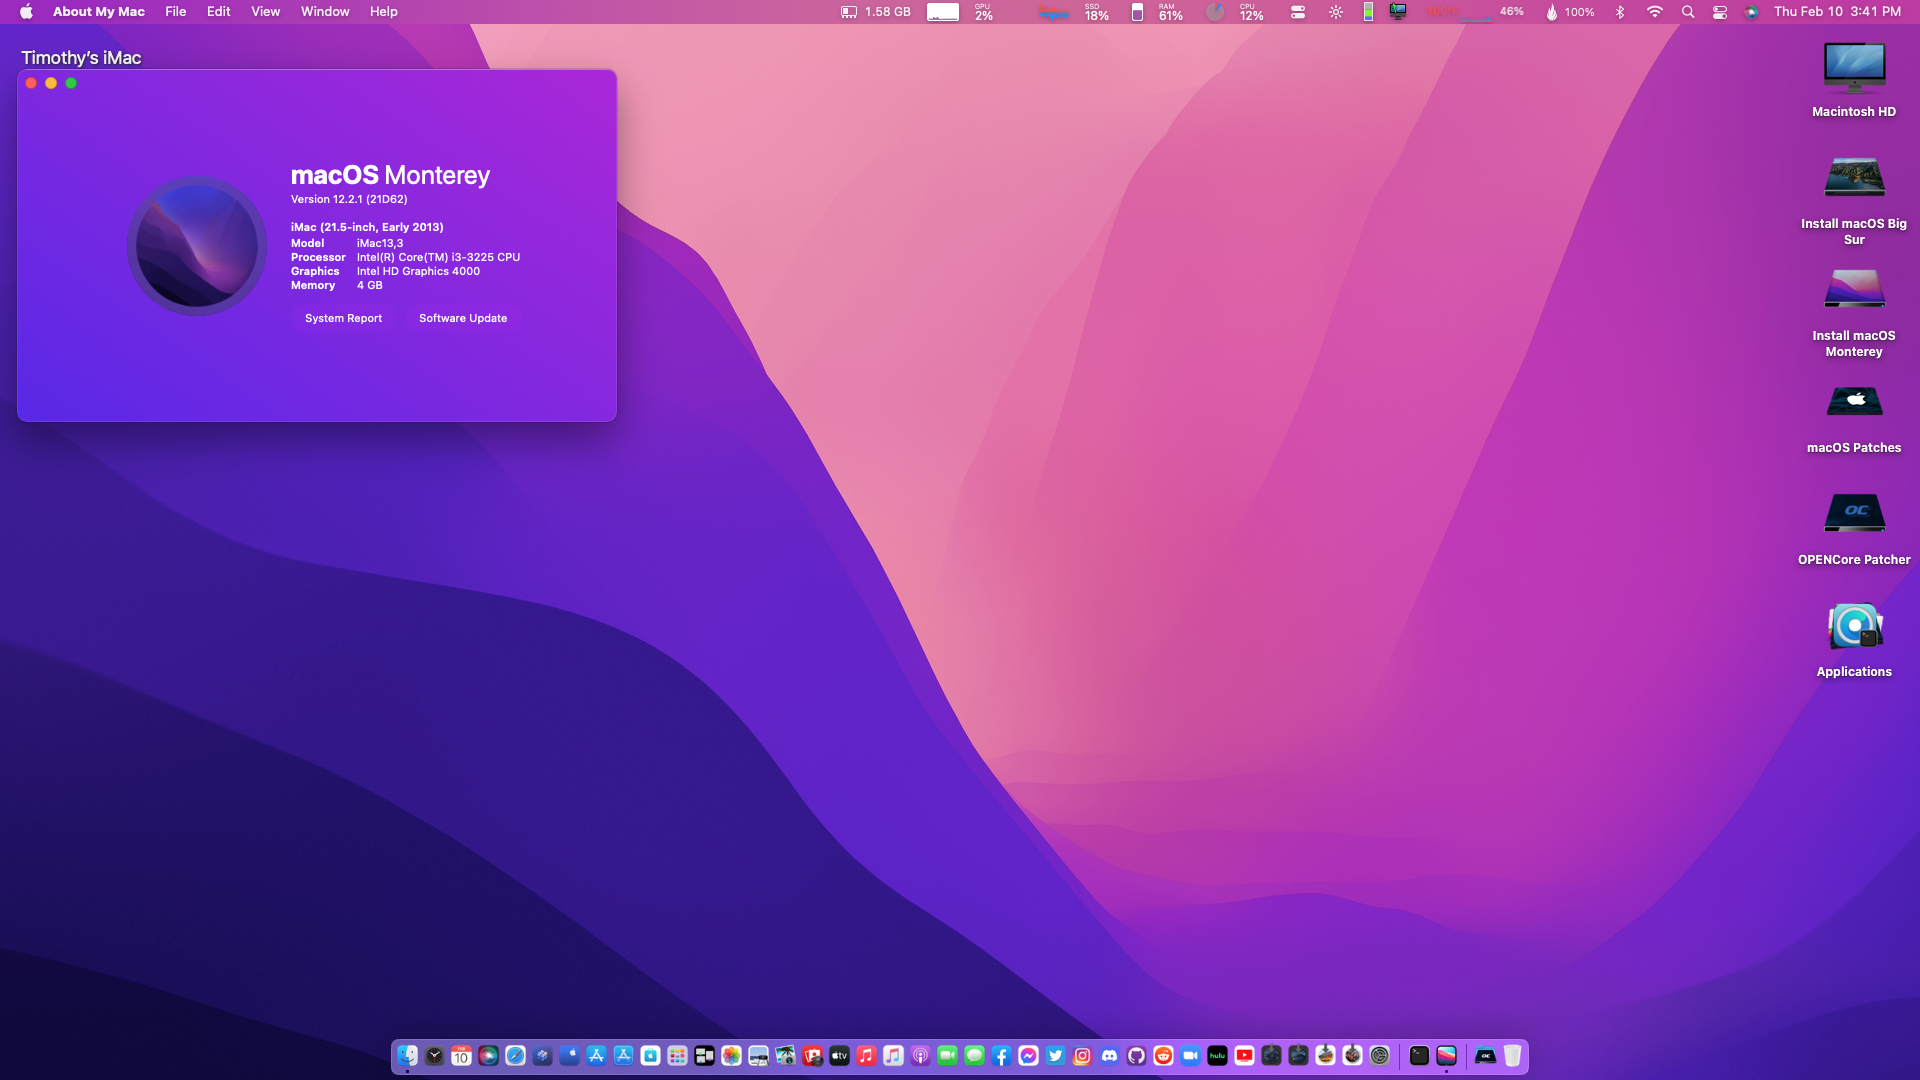Viewport: 1920px width, 1080px height.
Task: Open System Preferences gear in Dock
Action: pos(1380,1055)
